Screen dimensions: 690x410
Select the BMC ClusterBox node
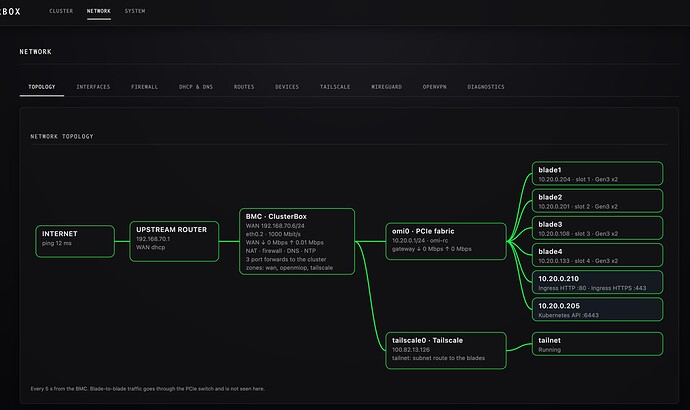[x=297, y=241]
